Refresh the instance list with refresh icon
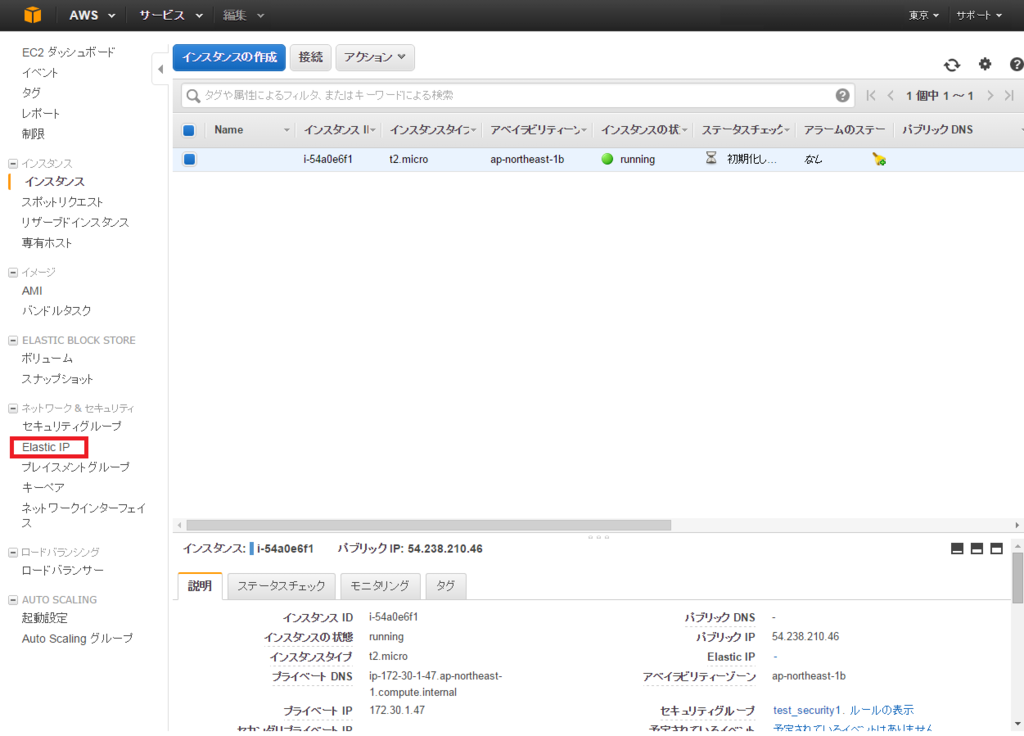Viewport: 1024px width, 736px height. click(x=952, y=65)
